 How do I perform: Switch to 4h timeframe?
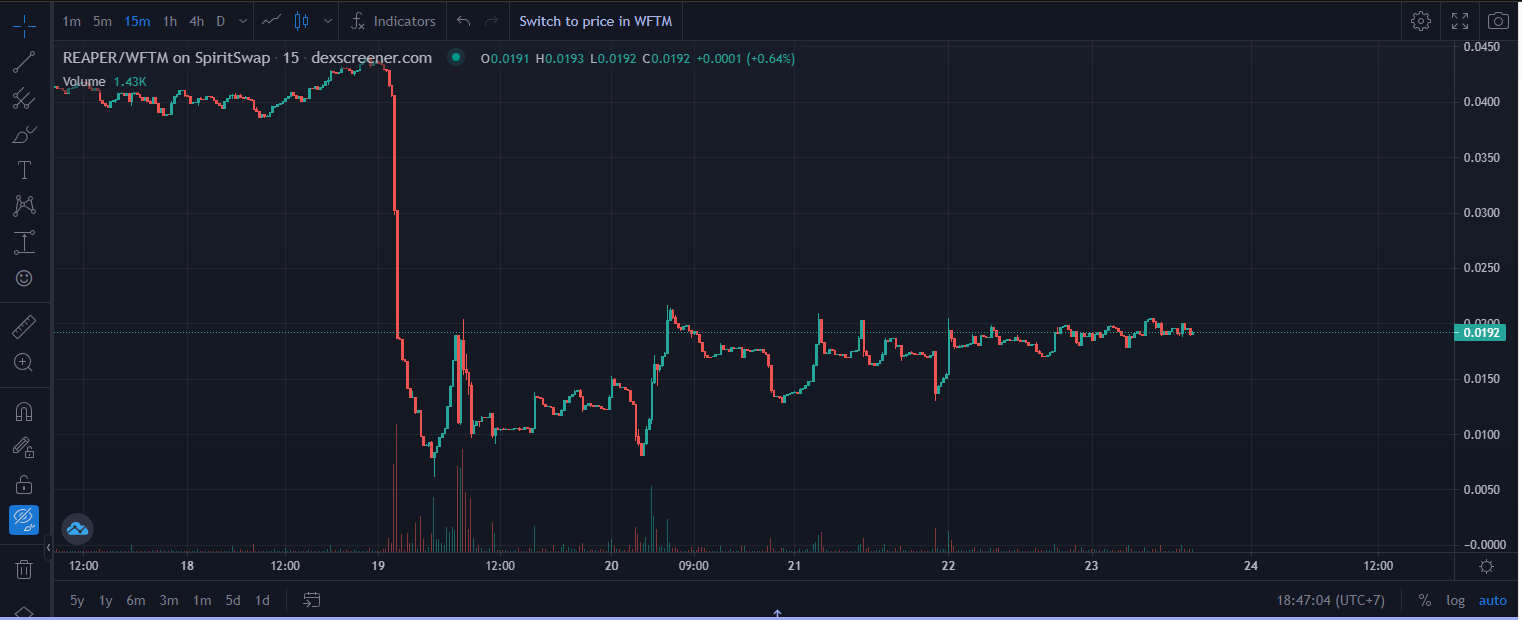pos(197,21)
